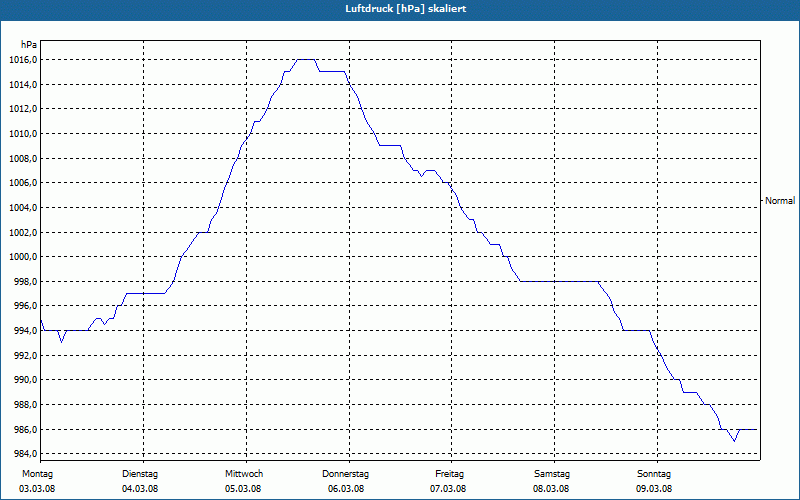This screenshot has height=500, width=800.
Task: Click the 996,0 axis value
Action: pos(25,306)
